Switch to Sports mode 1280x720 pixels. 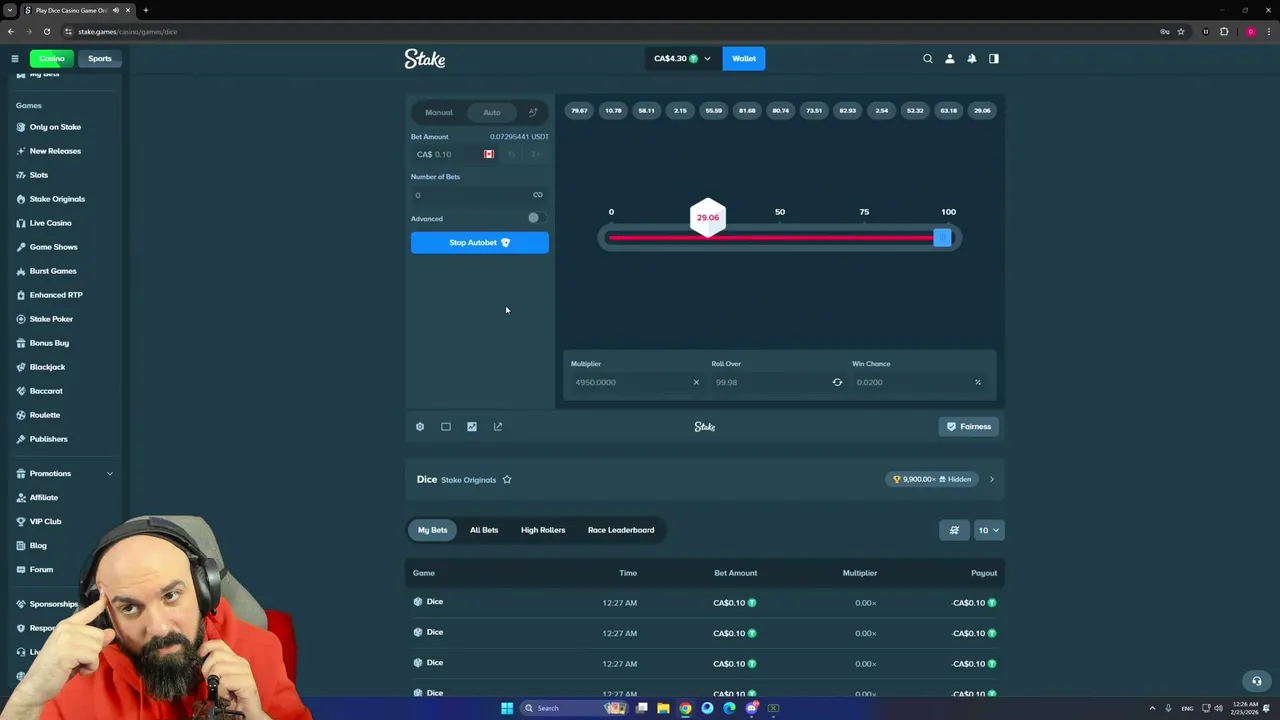[100, 58]
